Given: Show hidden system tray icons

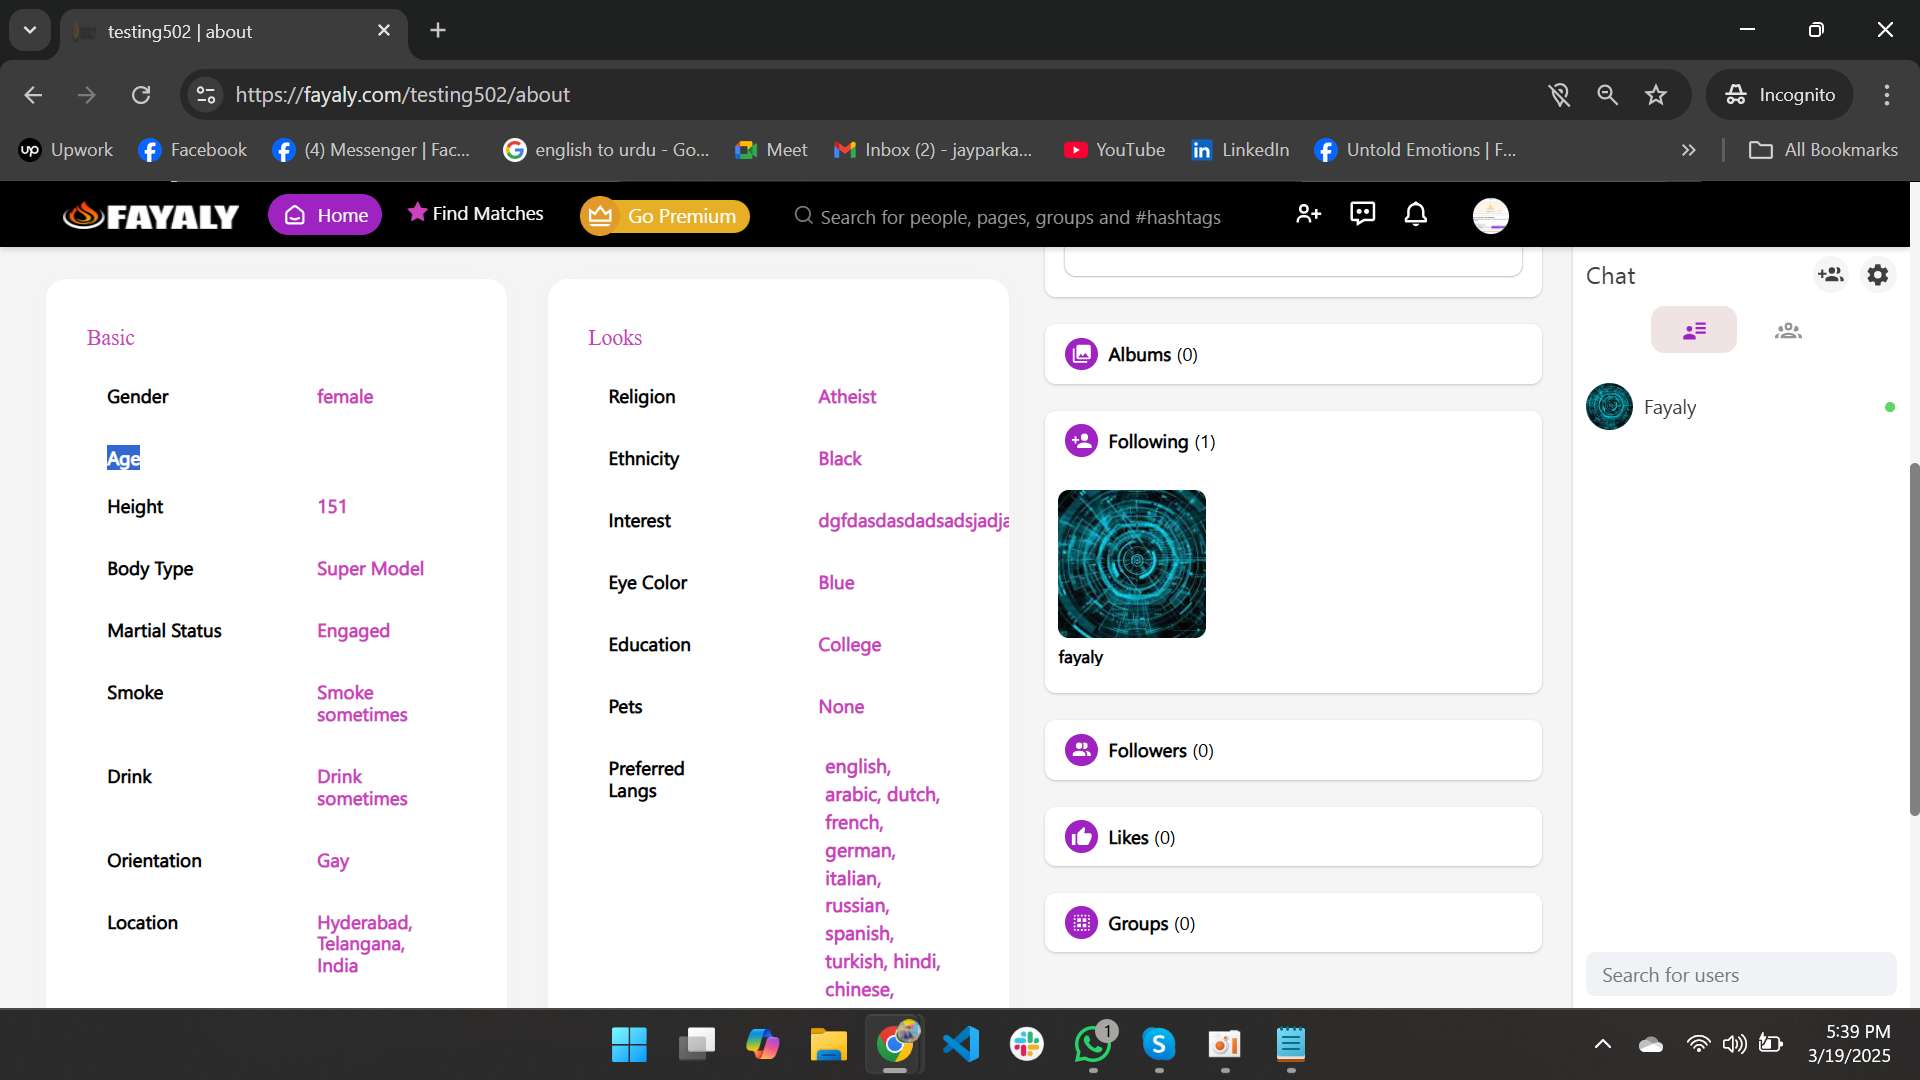Looking at the screenshot, I should (1602, 1045).
